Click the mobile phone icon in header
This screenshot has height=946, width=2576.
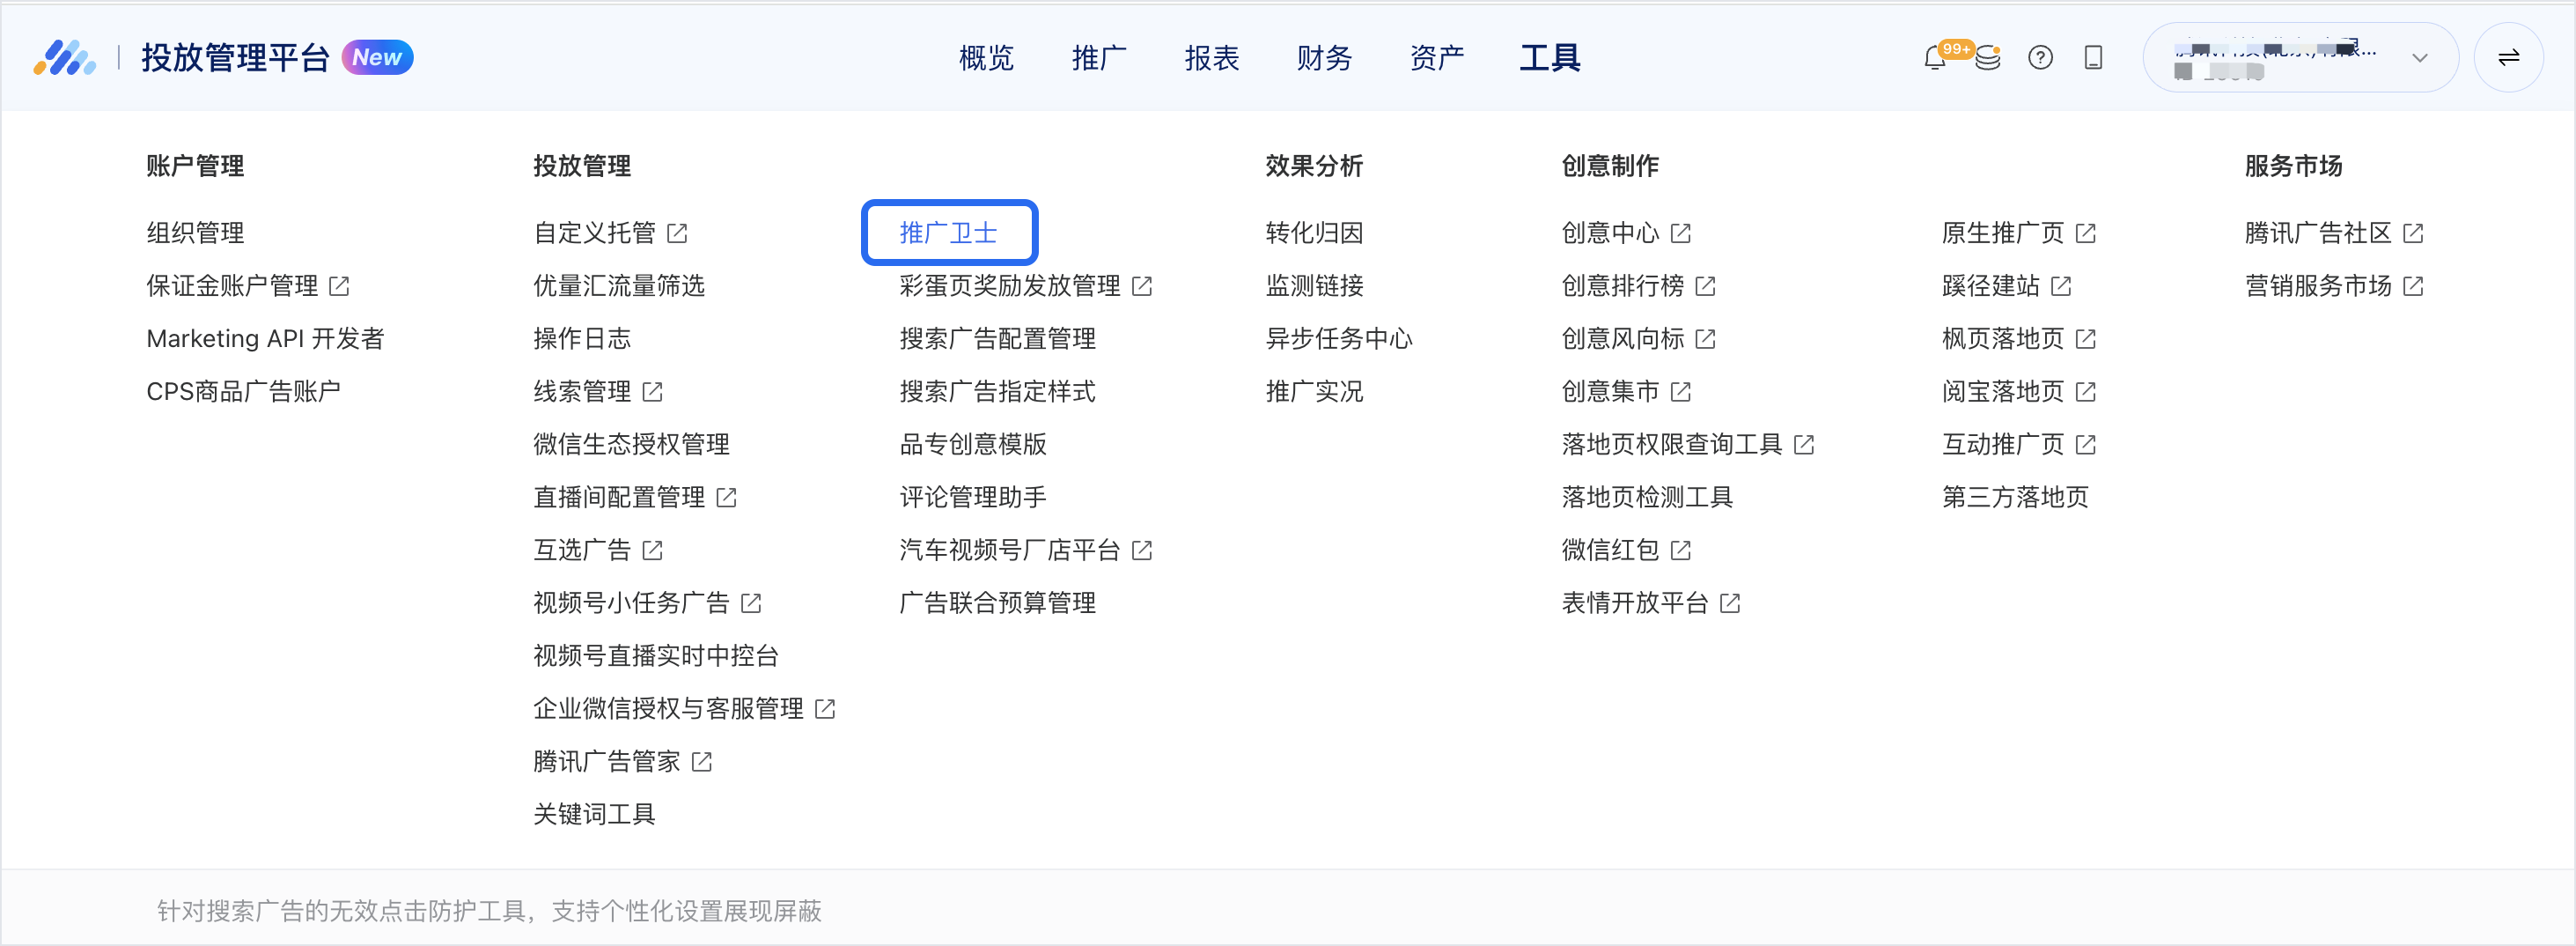(2093, 58)
